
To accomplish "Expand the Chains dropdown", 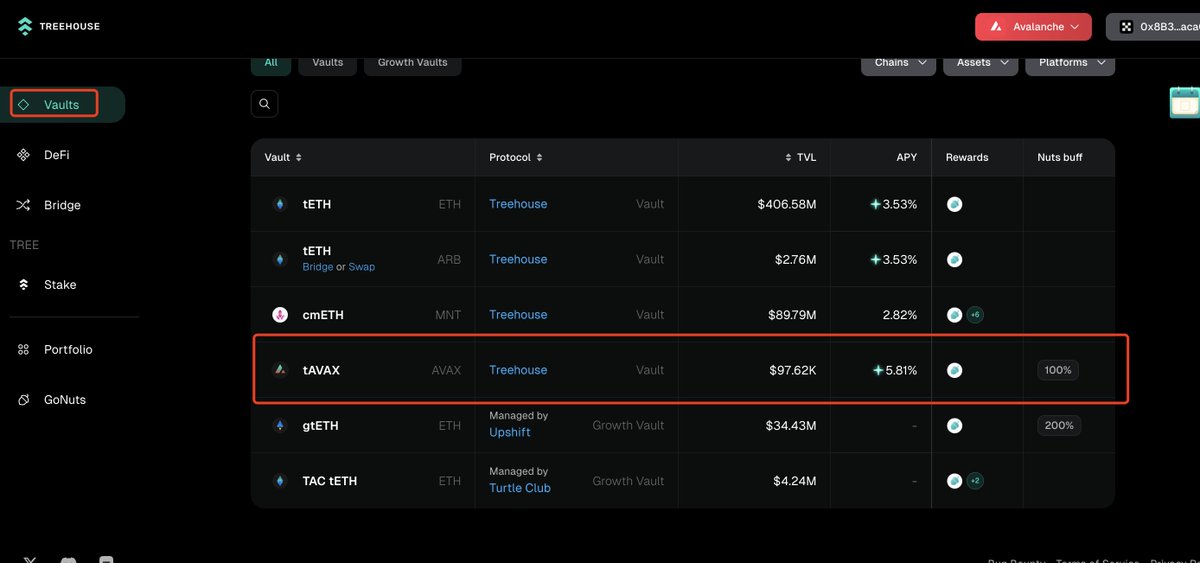I will tap(898, 62).
